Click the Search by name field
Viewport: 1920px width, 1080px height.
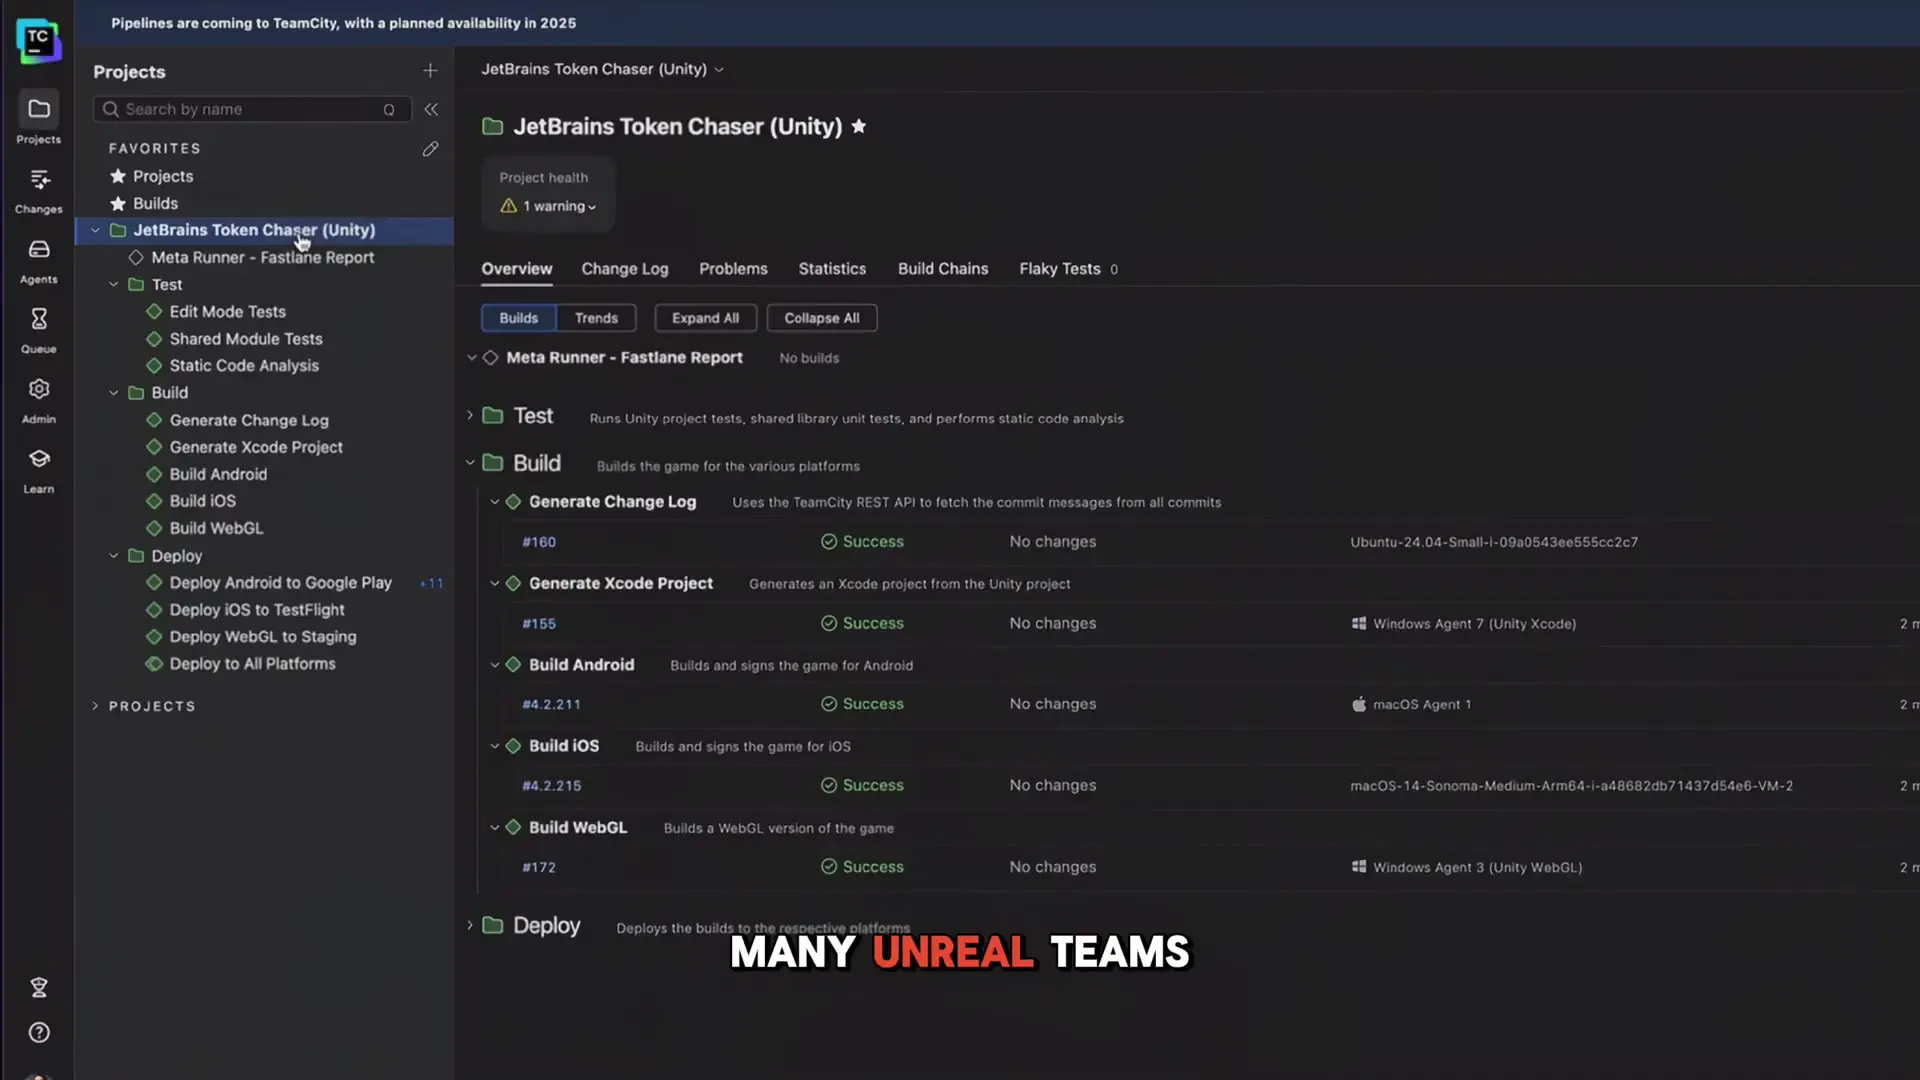[252, 109]
